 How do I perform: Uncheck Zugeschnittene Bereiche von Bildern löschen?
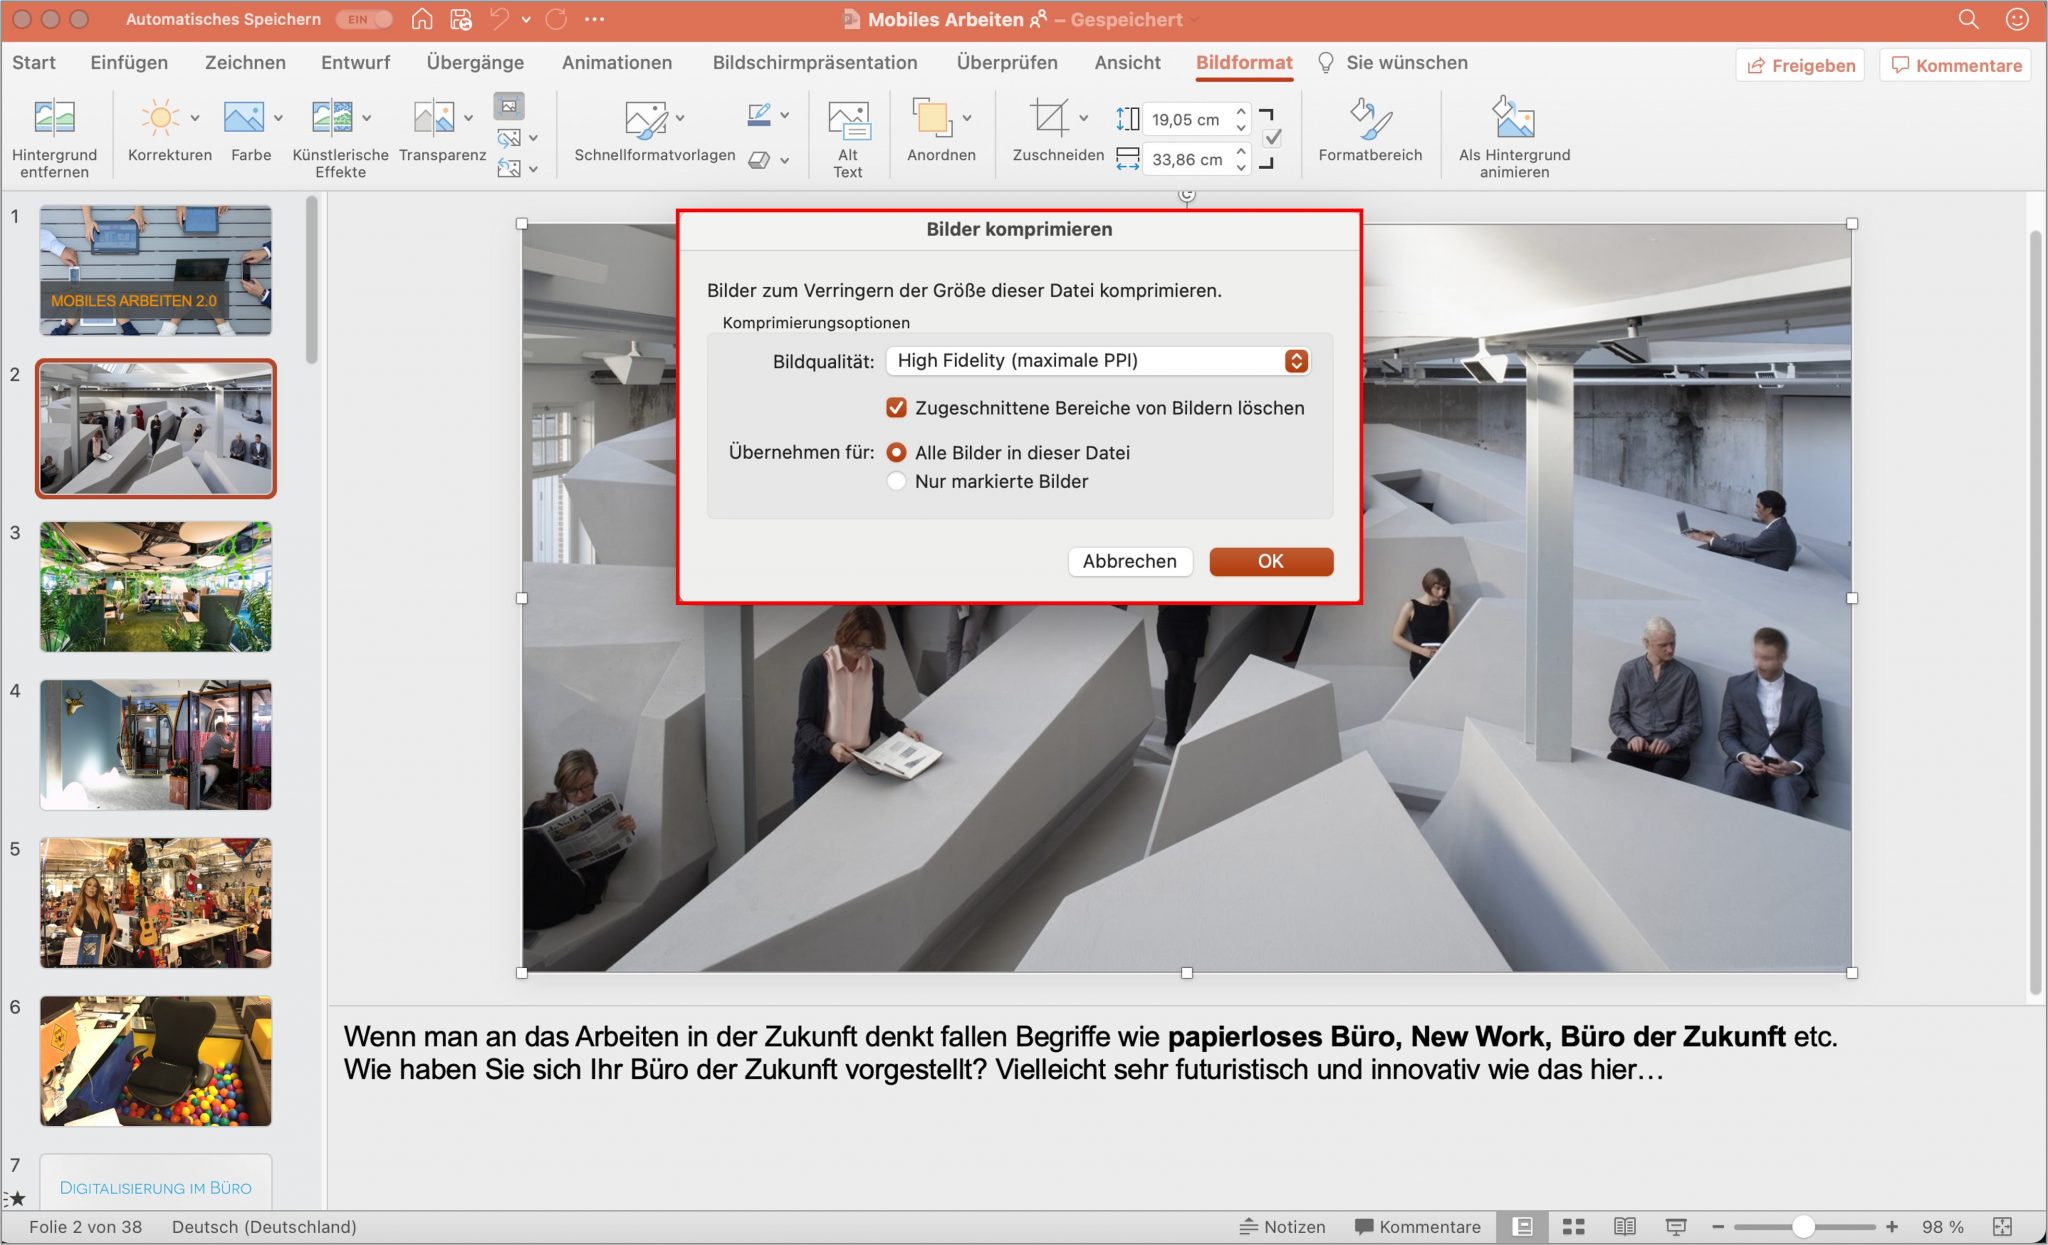click(897, 407)
